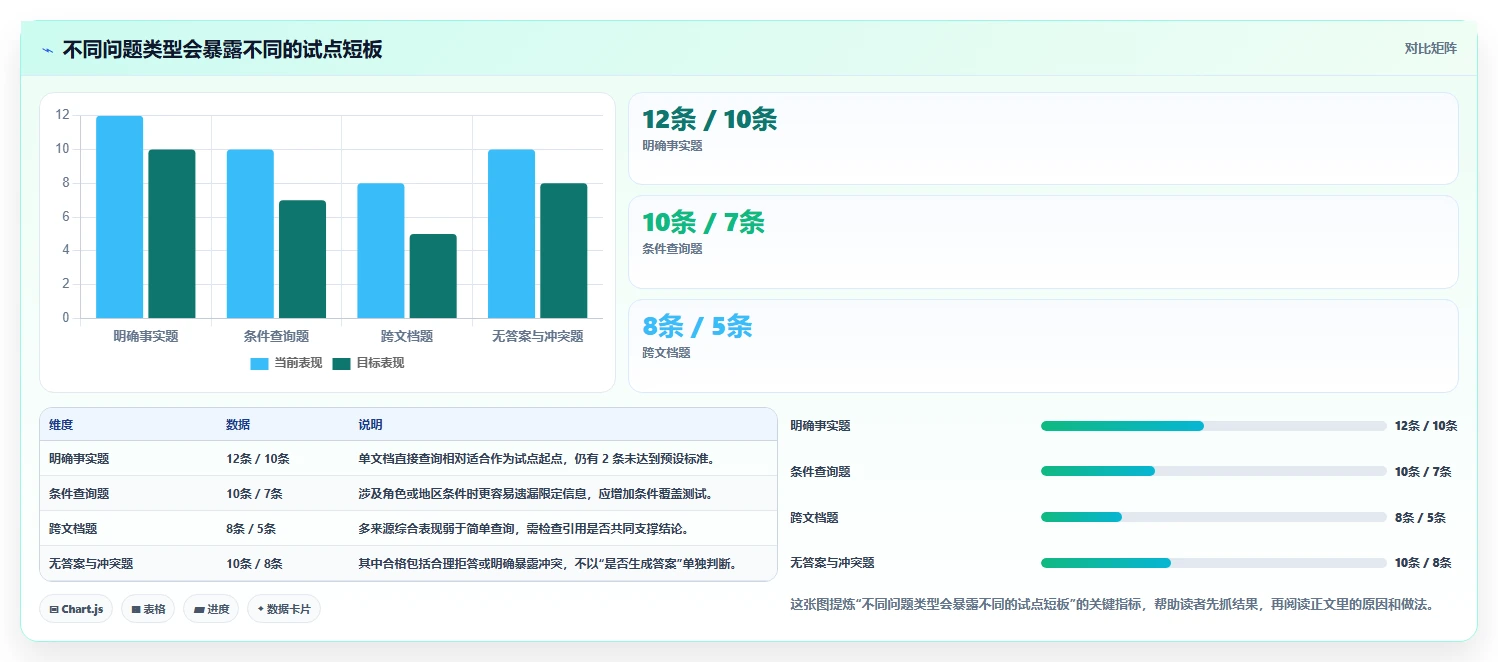Click the 进度 tag chip
The height and width of the screenshot is (662, 1498).
(x=211, y=609)
